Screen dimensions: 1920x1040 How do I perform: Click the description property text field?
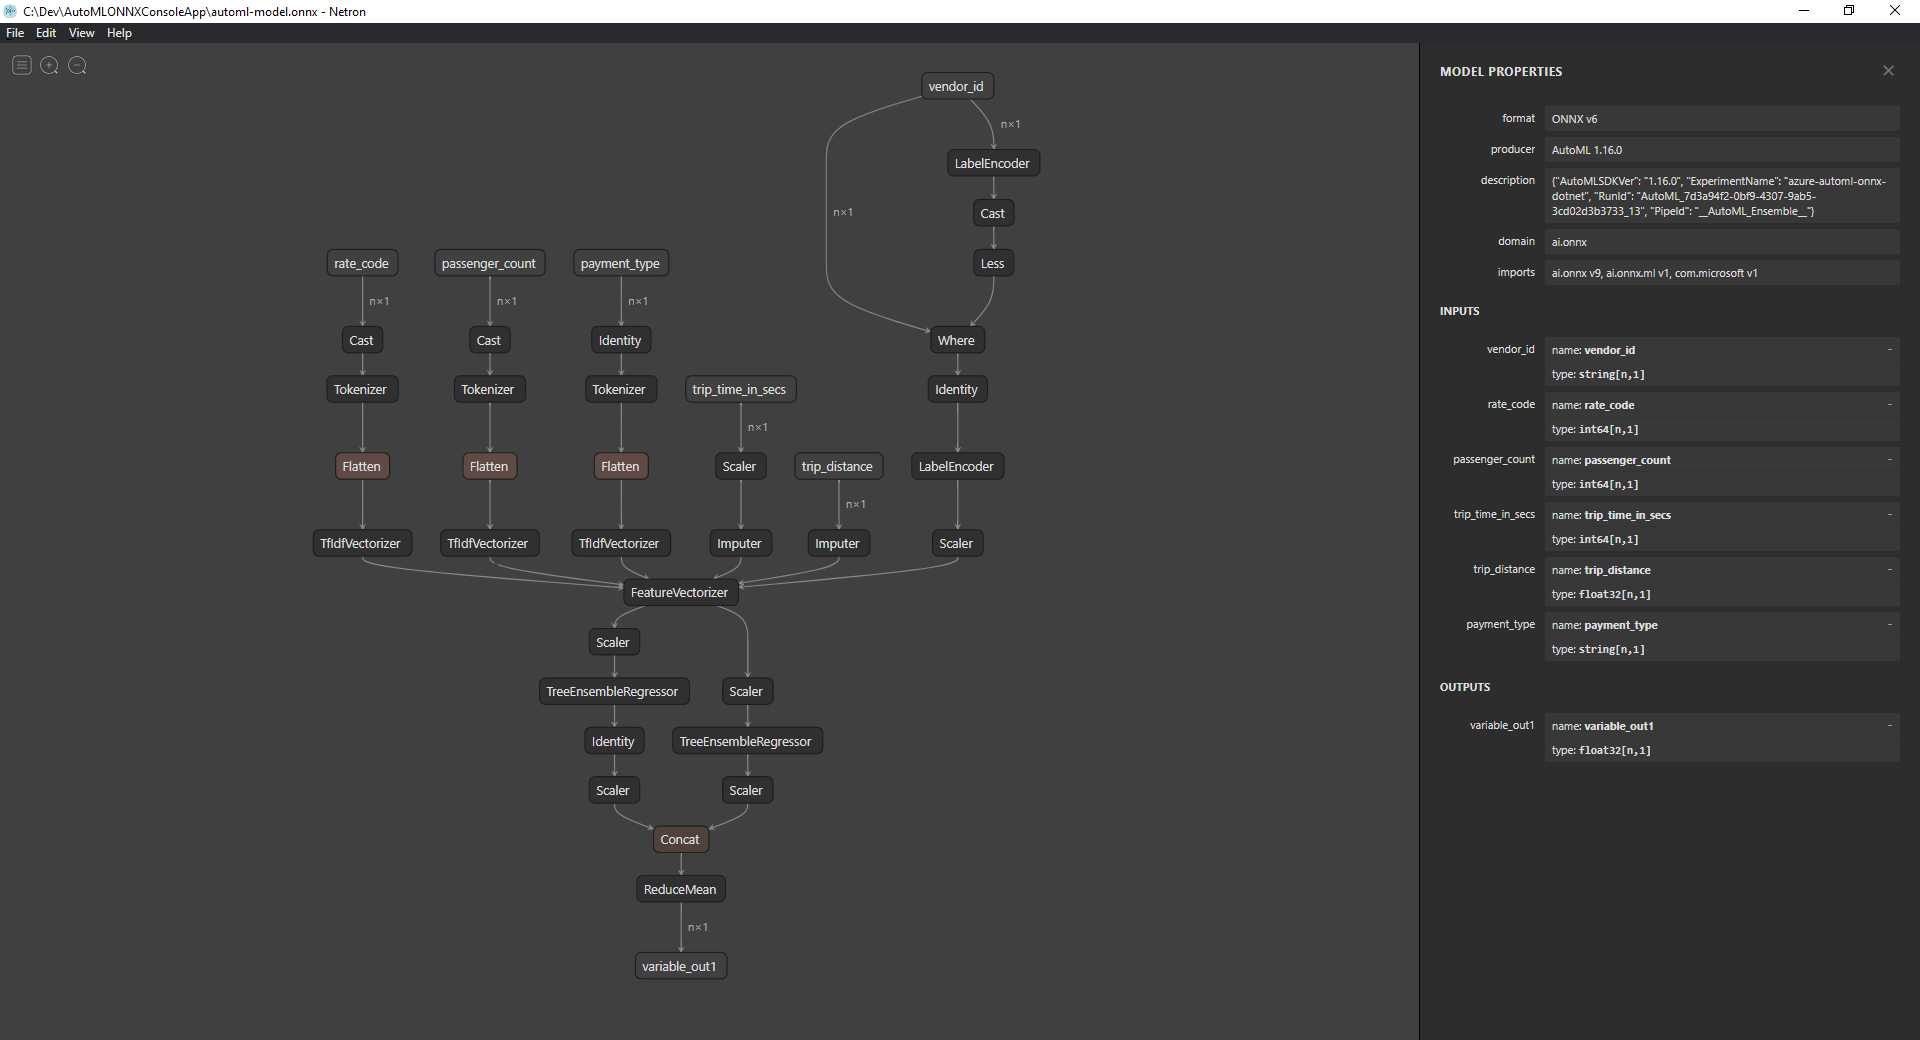tap(1721, 196)
